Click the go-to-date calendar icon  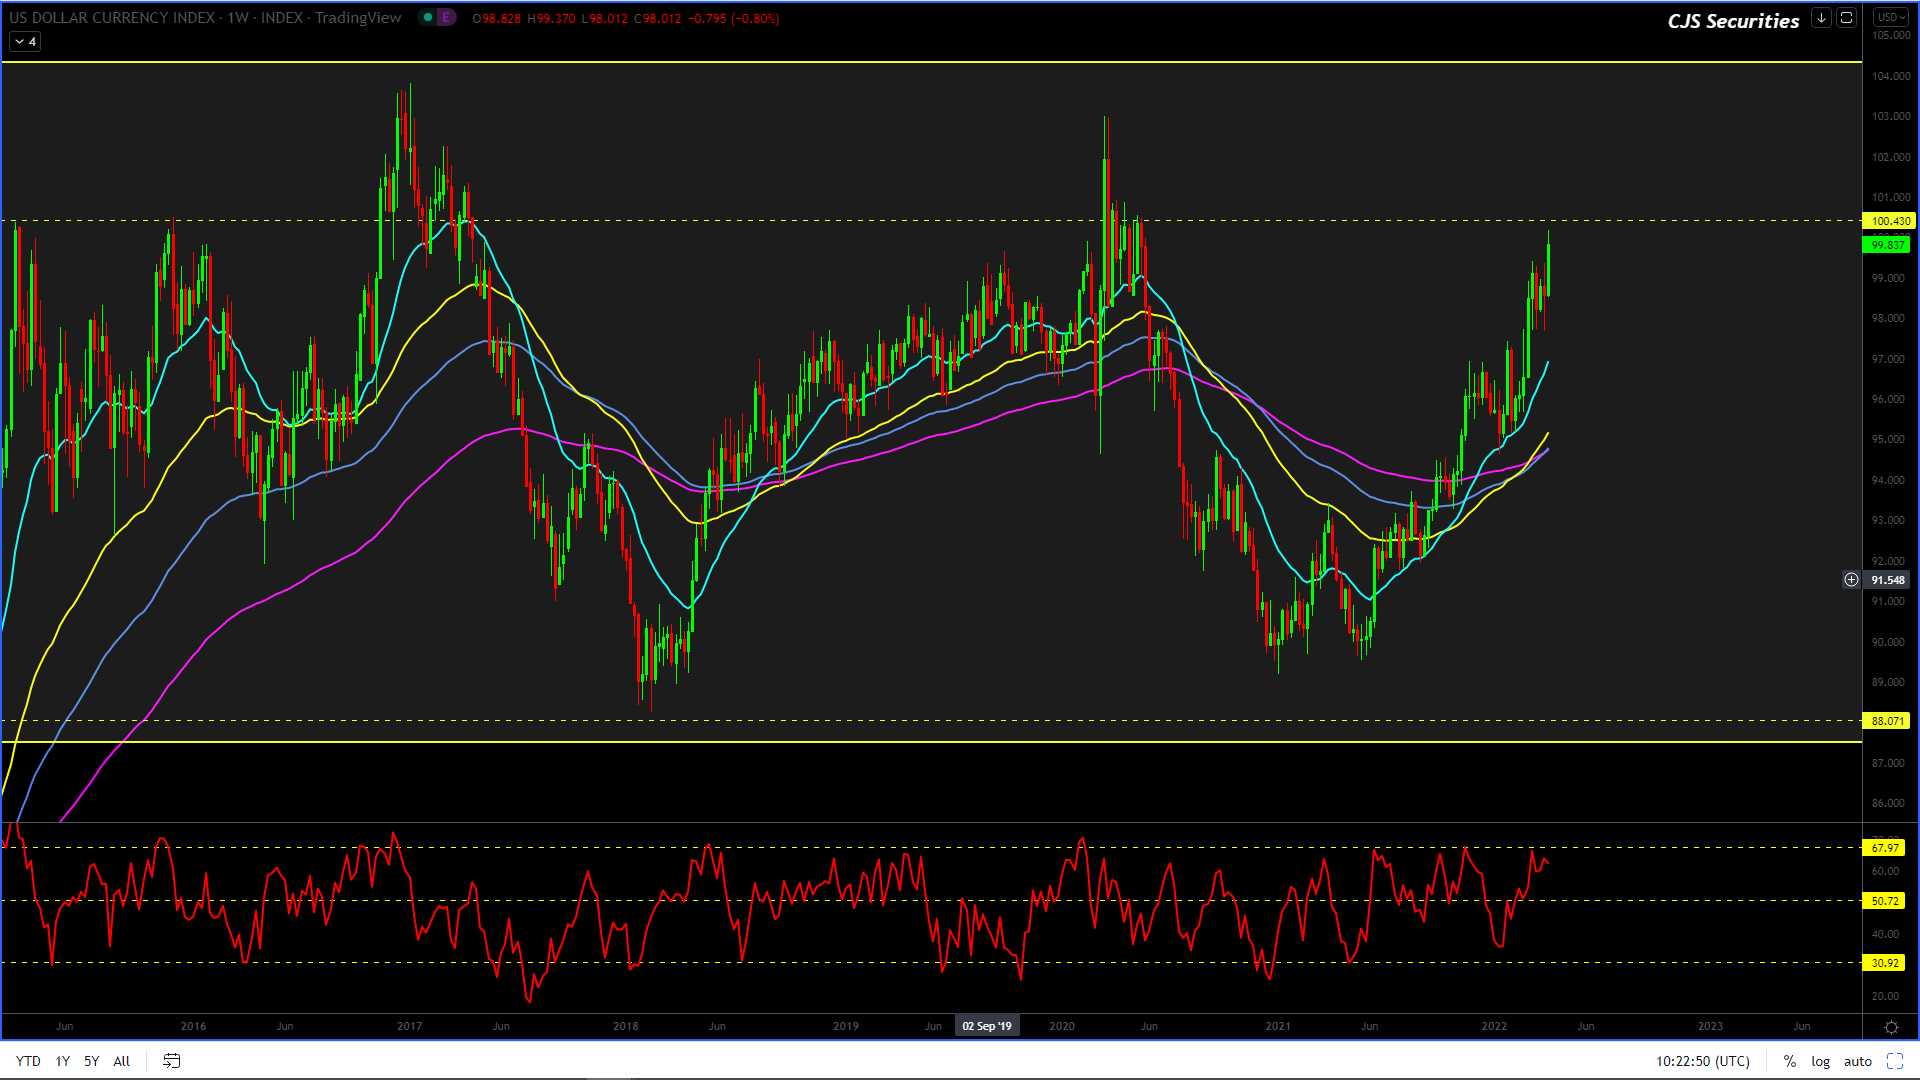coord(172,1061)
